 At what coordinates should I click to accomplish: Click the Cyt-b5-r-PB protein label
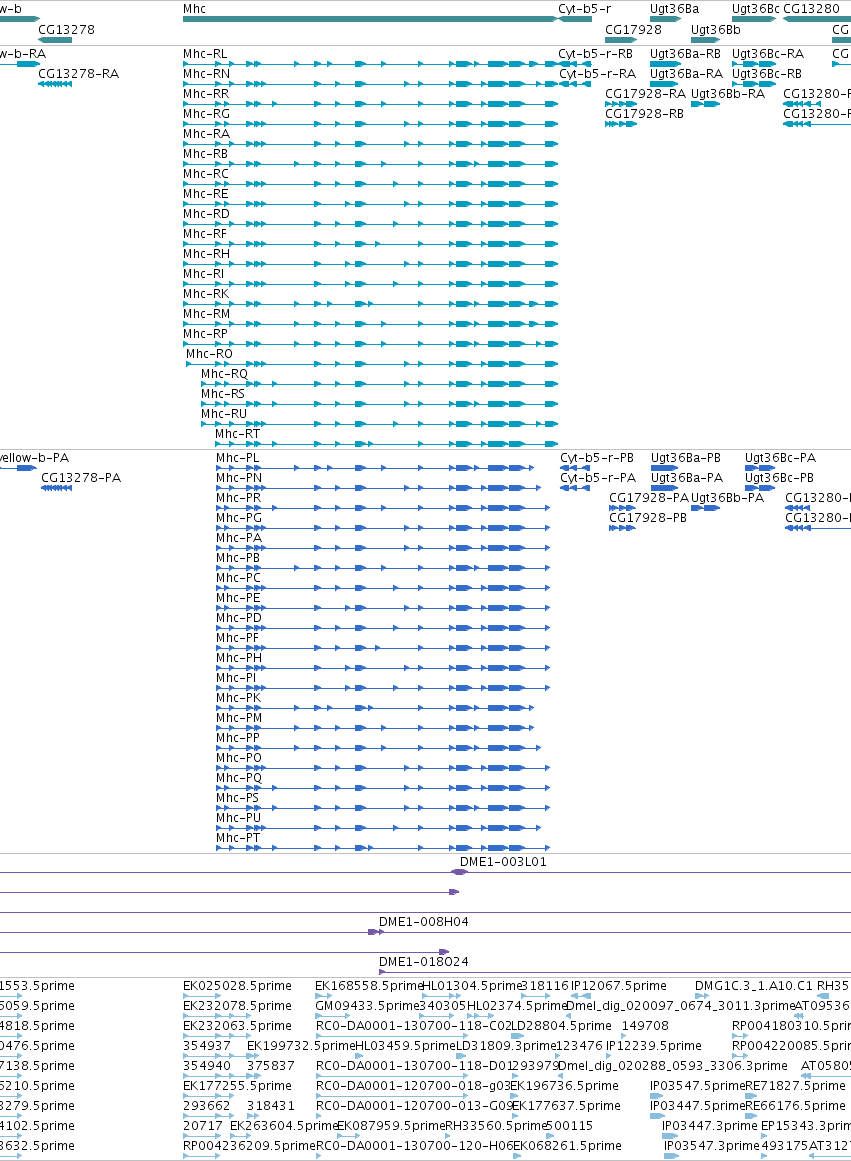597,458
